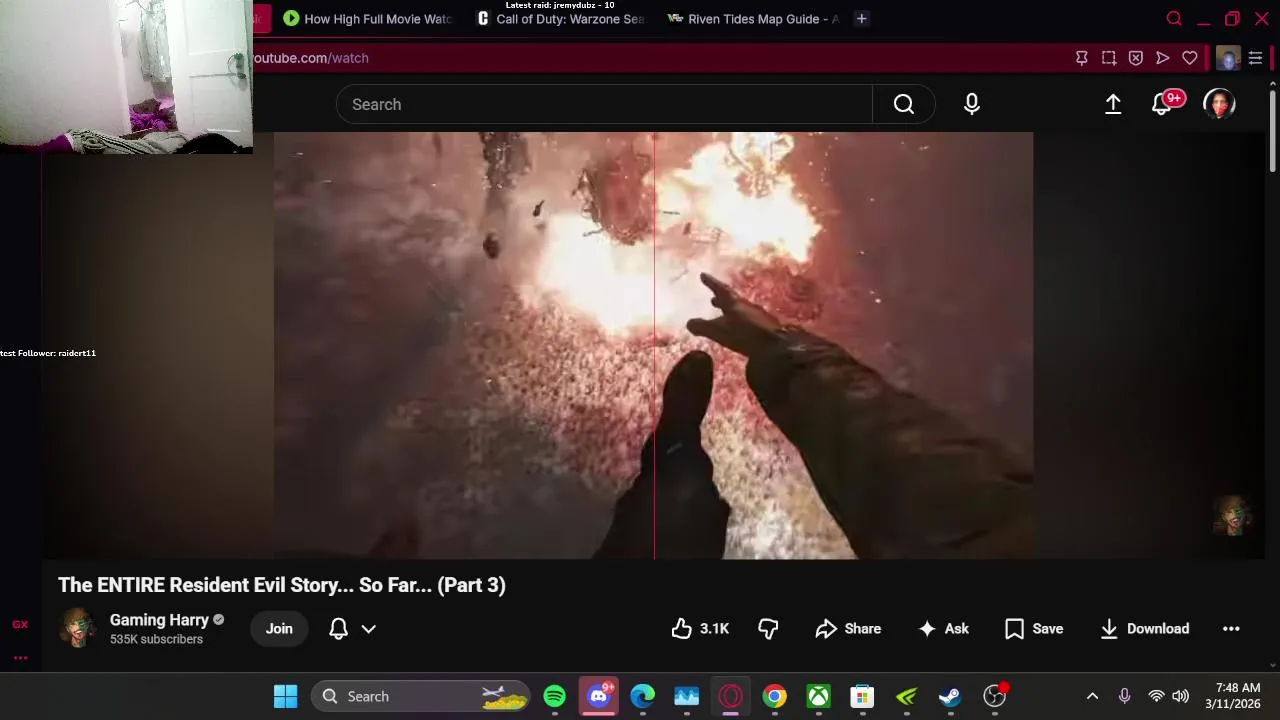Switch to Riven Tides Map Guide tab

click(753, 19)
